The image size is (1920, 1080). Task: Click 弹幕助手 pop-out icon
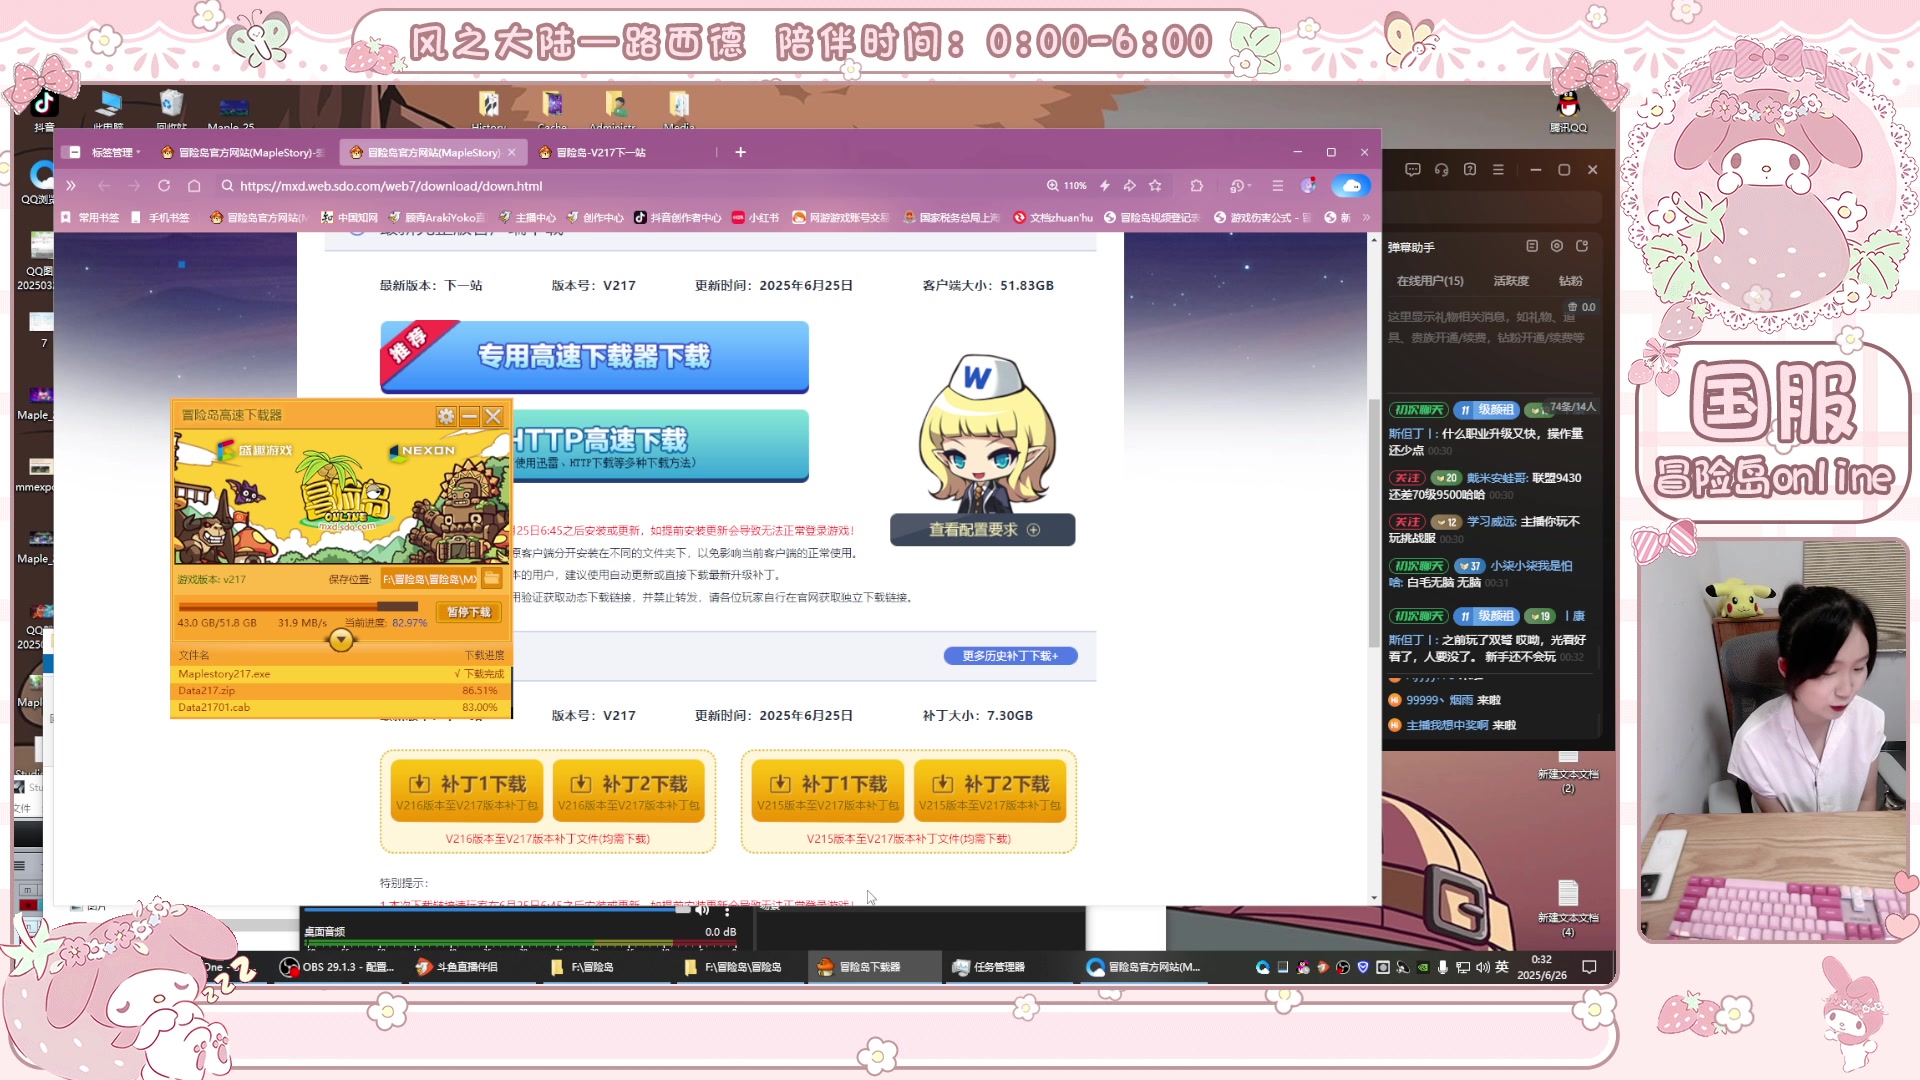1582,246
